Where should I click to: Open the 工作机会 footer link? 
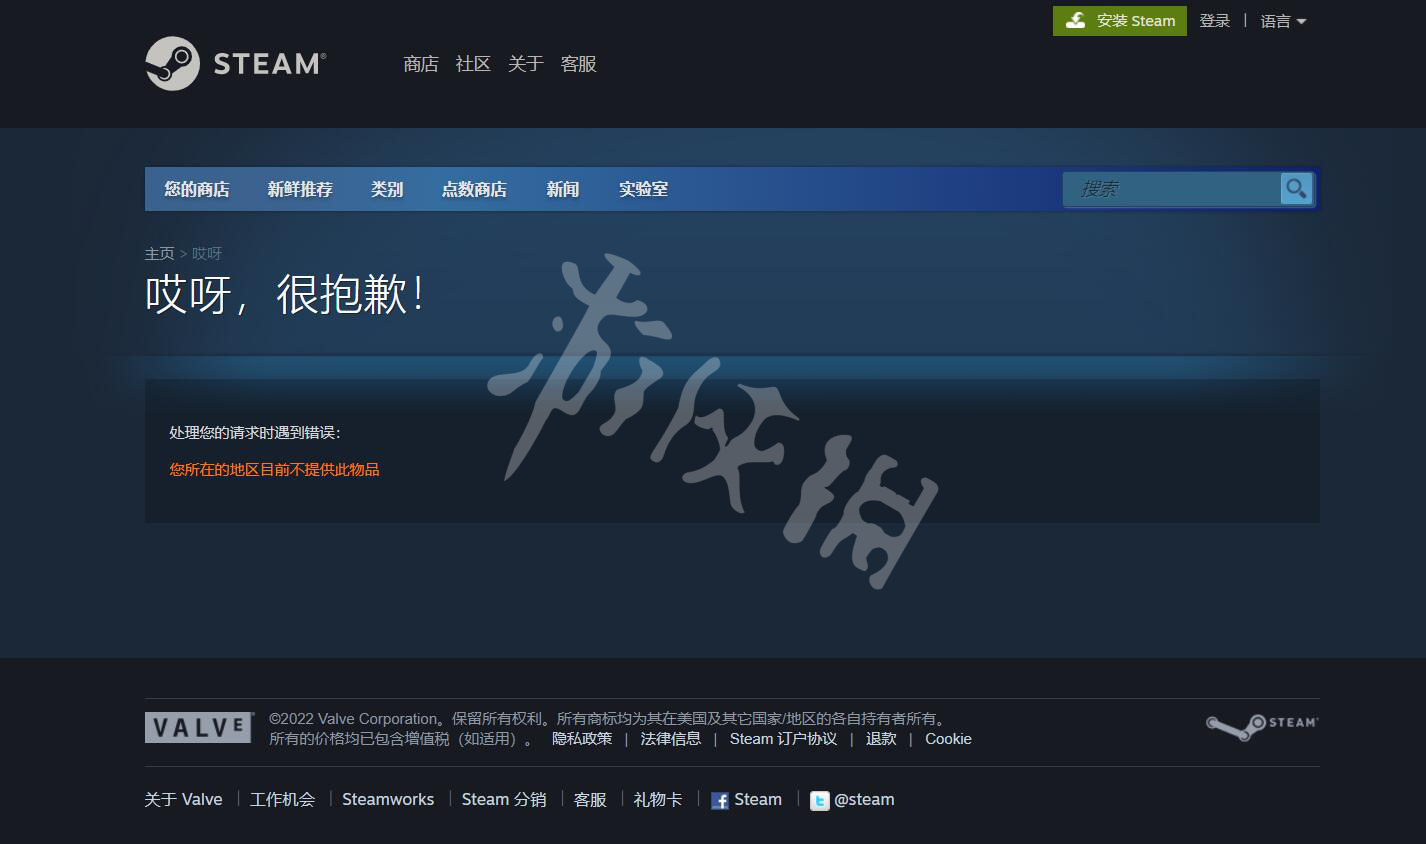(x=282, y=800)
